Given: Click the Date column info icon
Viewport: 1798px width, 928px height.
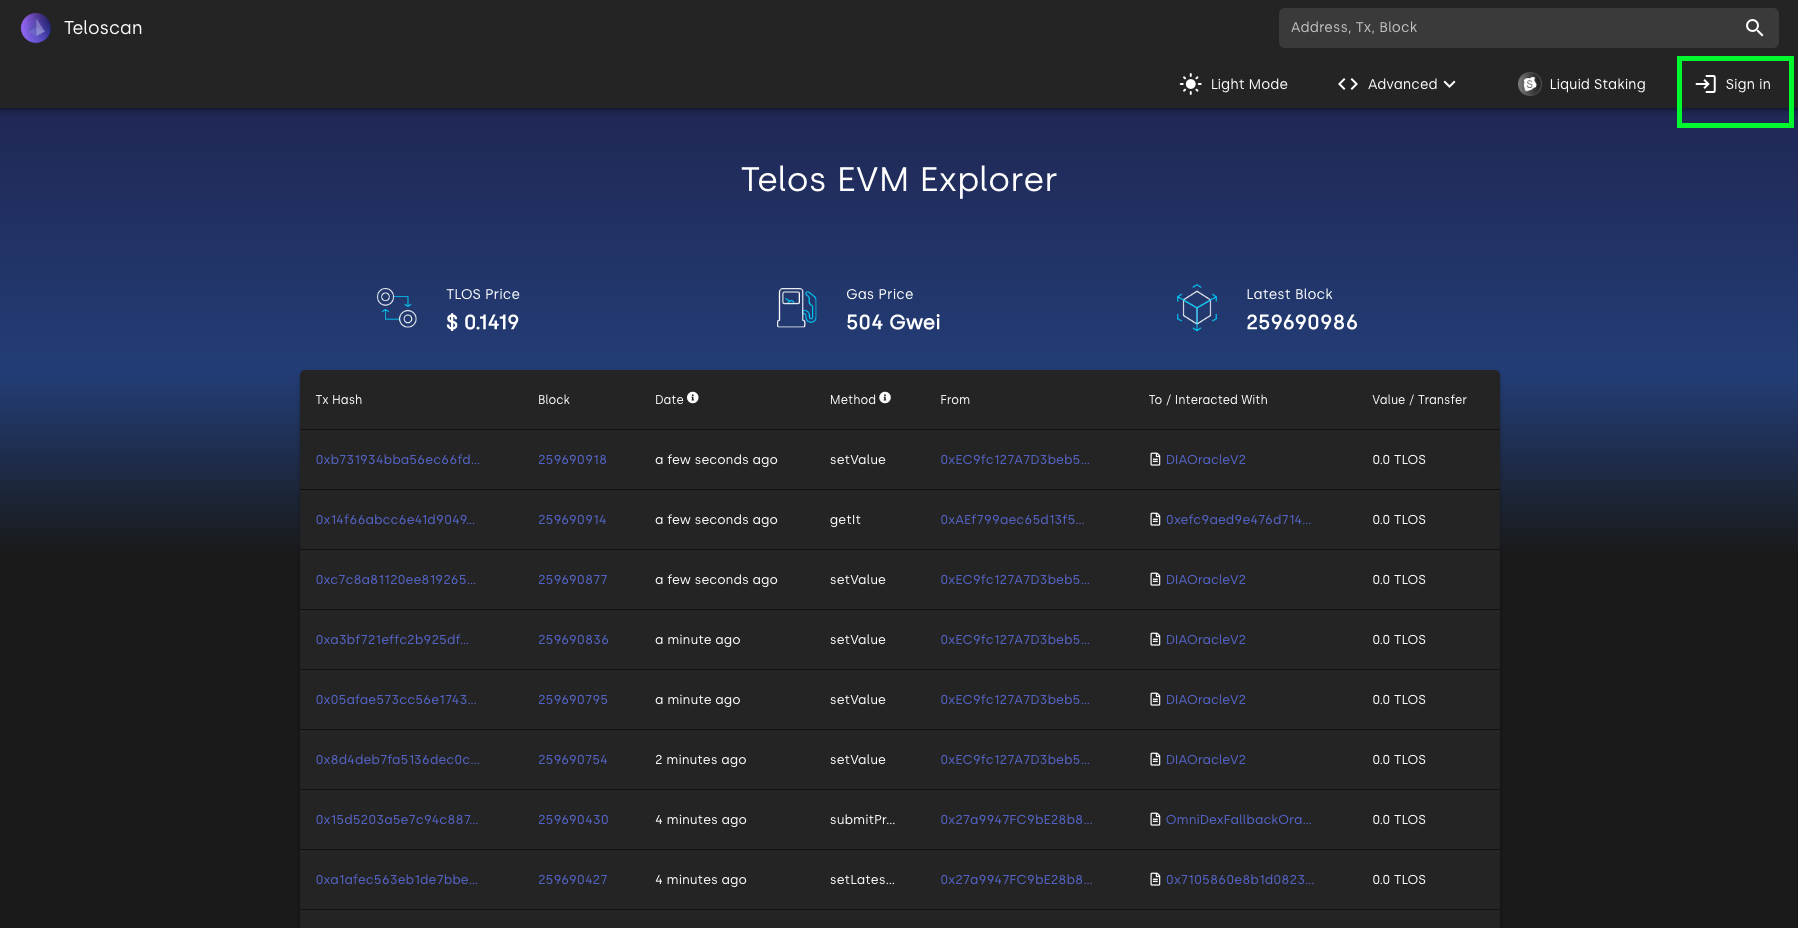Looking at the screenshot, I should (x=693, y=398).
